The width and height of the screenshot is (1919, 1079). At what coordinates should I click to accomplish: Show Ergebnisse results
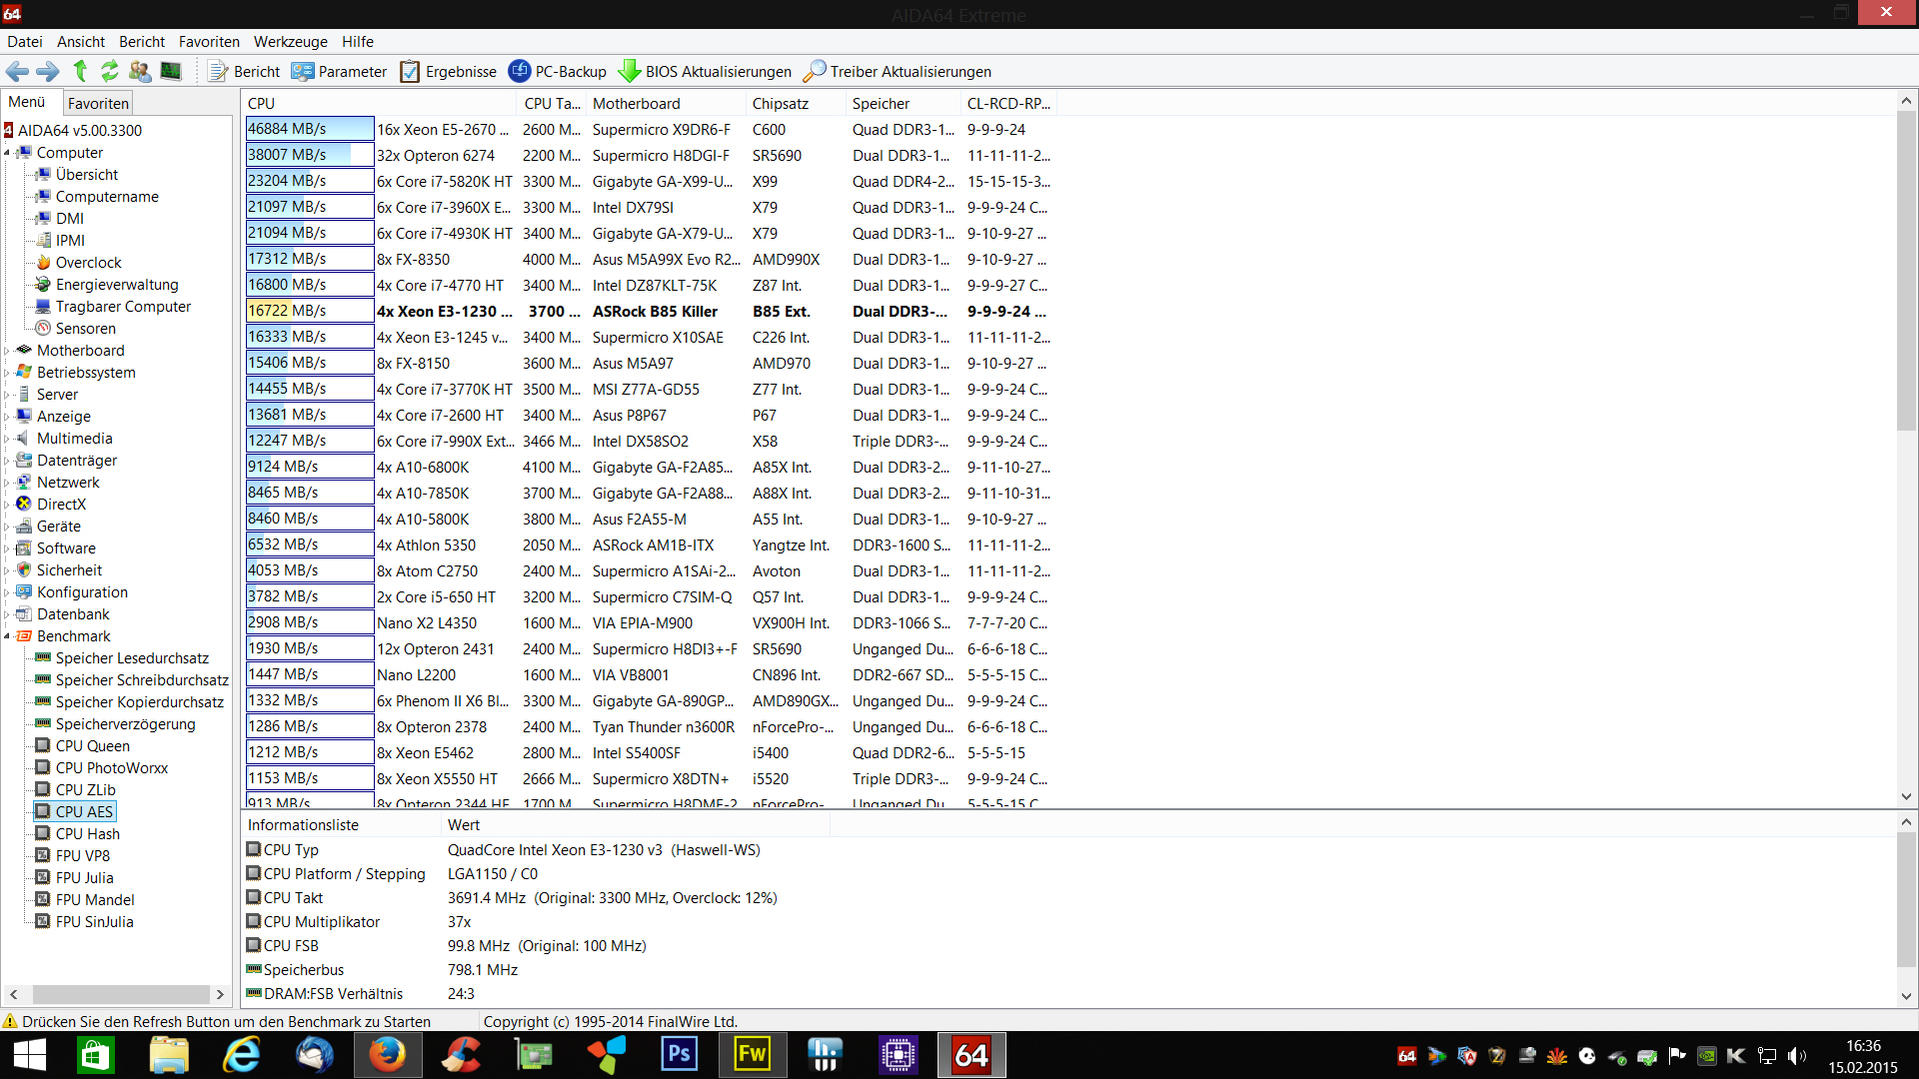[448, 71]
